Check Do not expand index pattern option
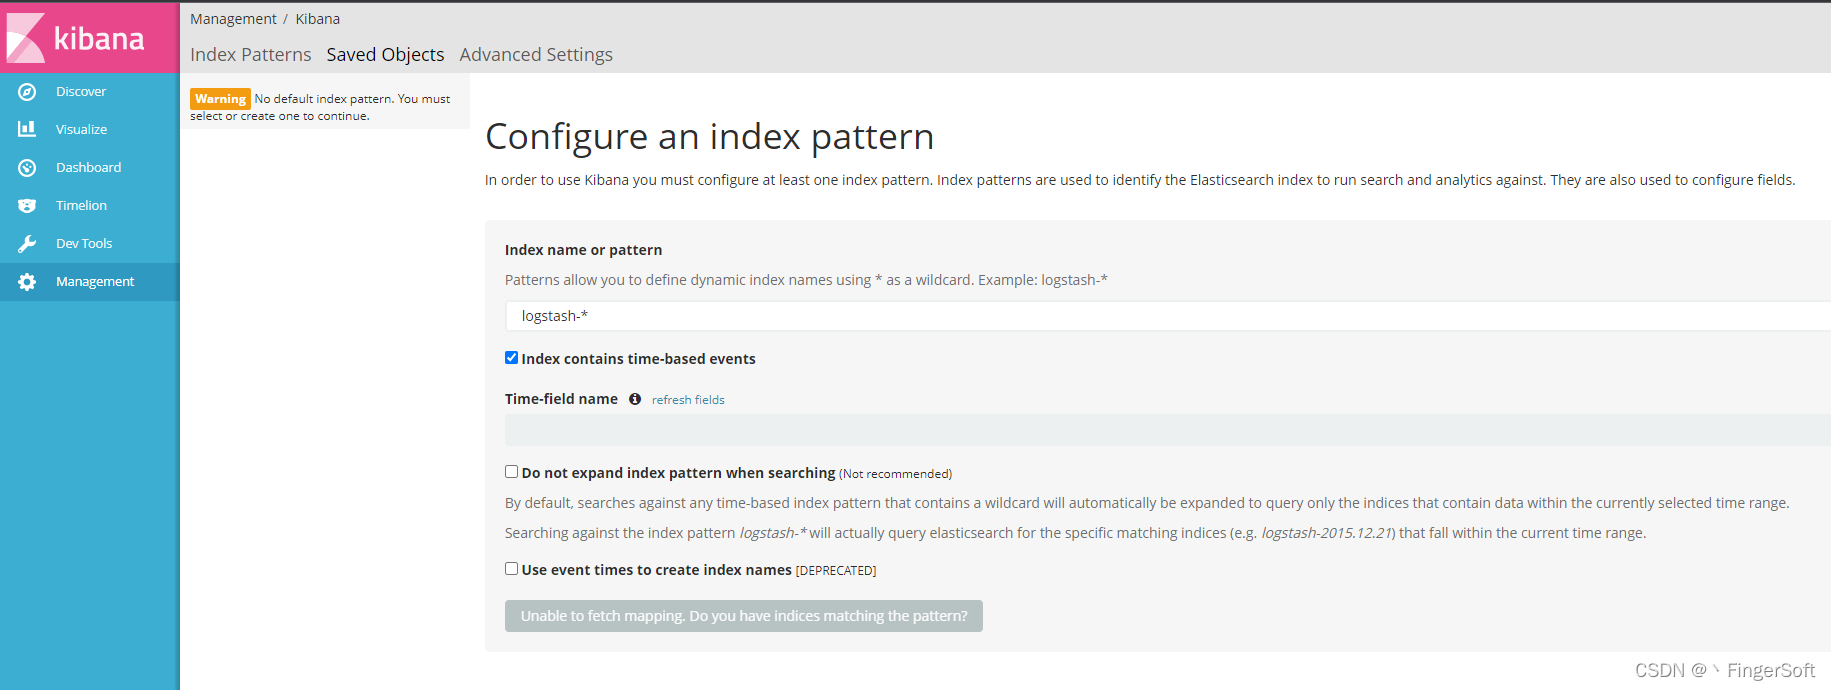1831x690 pixels. (511, 472)
